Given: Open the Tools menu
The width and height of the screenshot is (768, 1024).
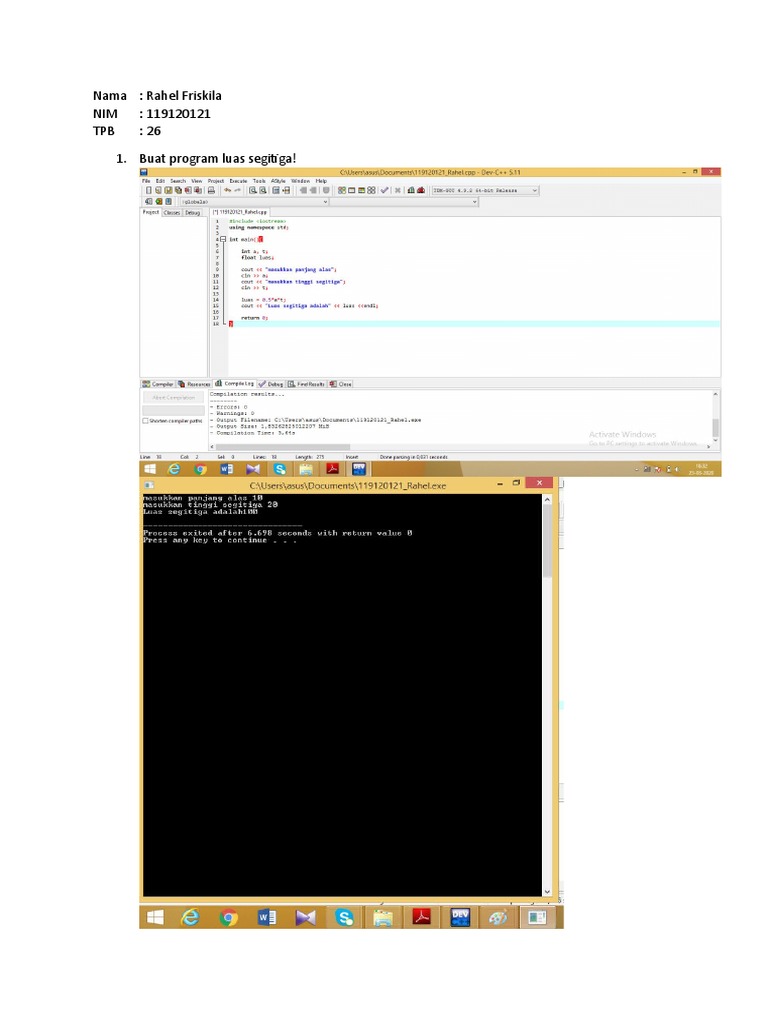Looking at the screenshot, I should tap(259, 181).
